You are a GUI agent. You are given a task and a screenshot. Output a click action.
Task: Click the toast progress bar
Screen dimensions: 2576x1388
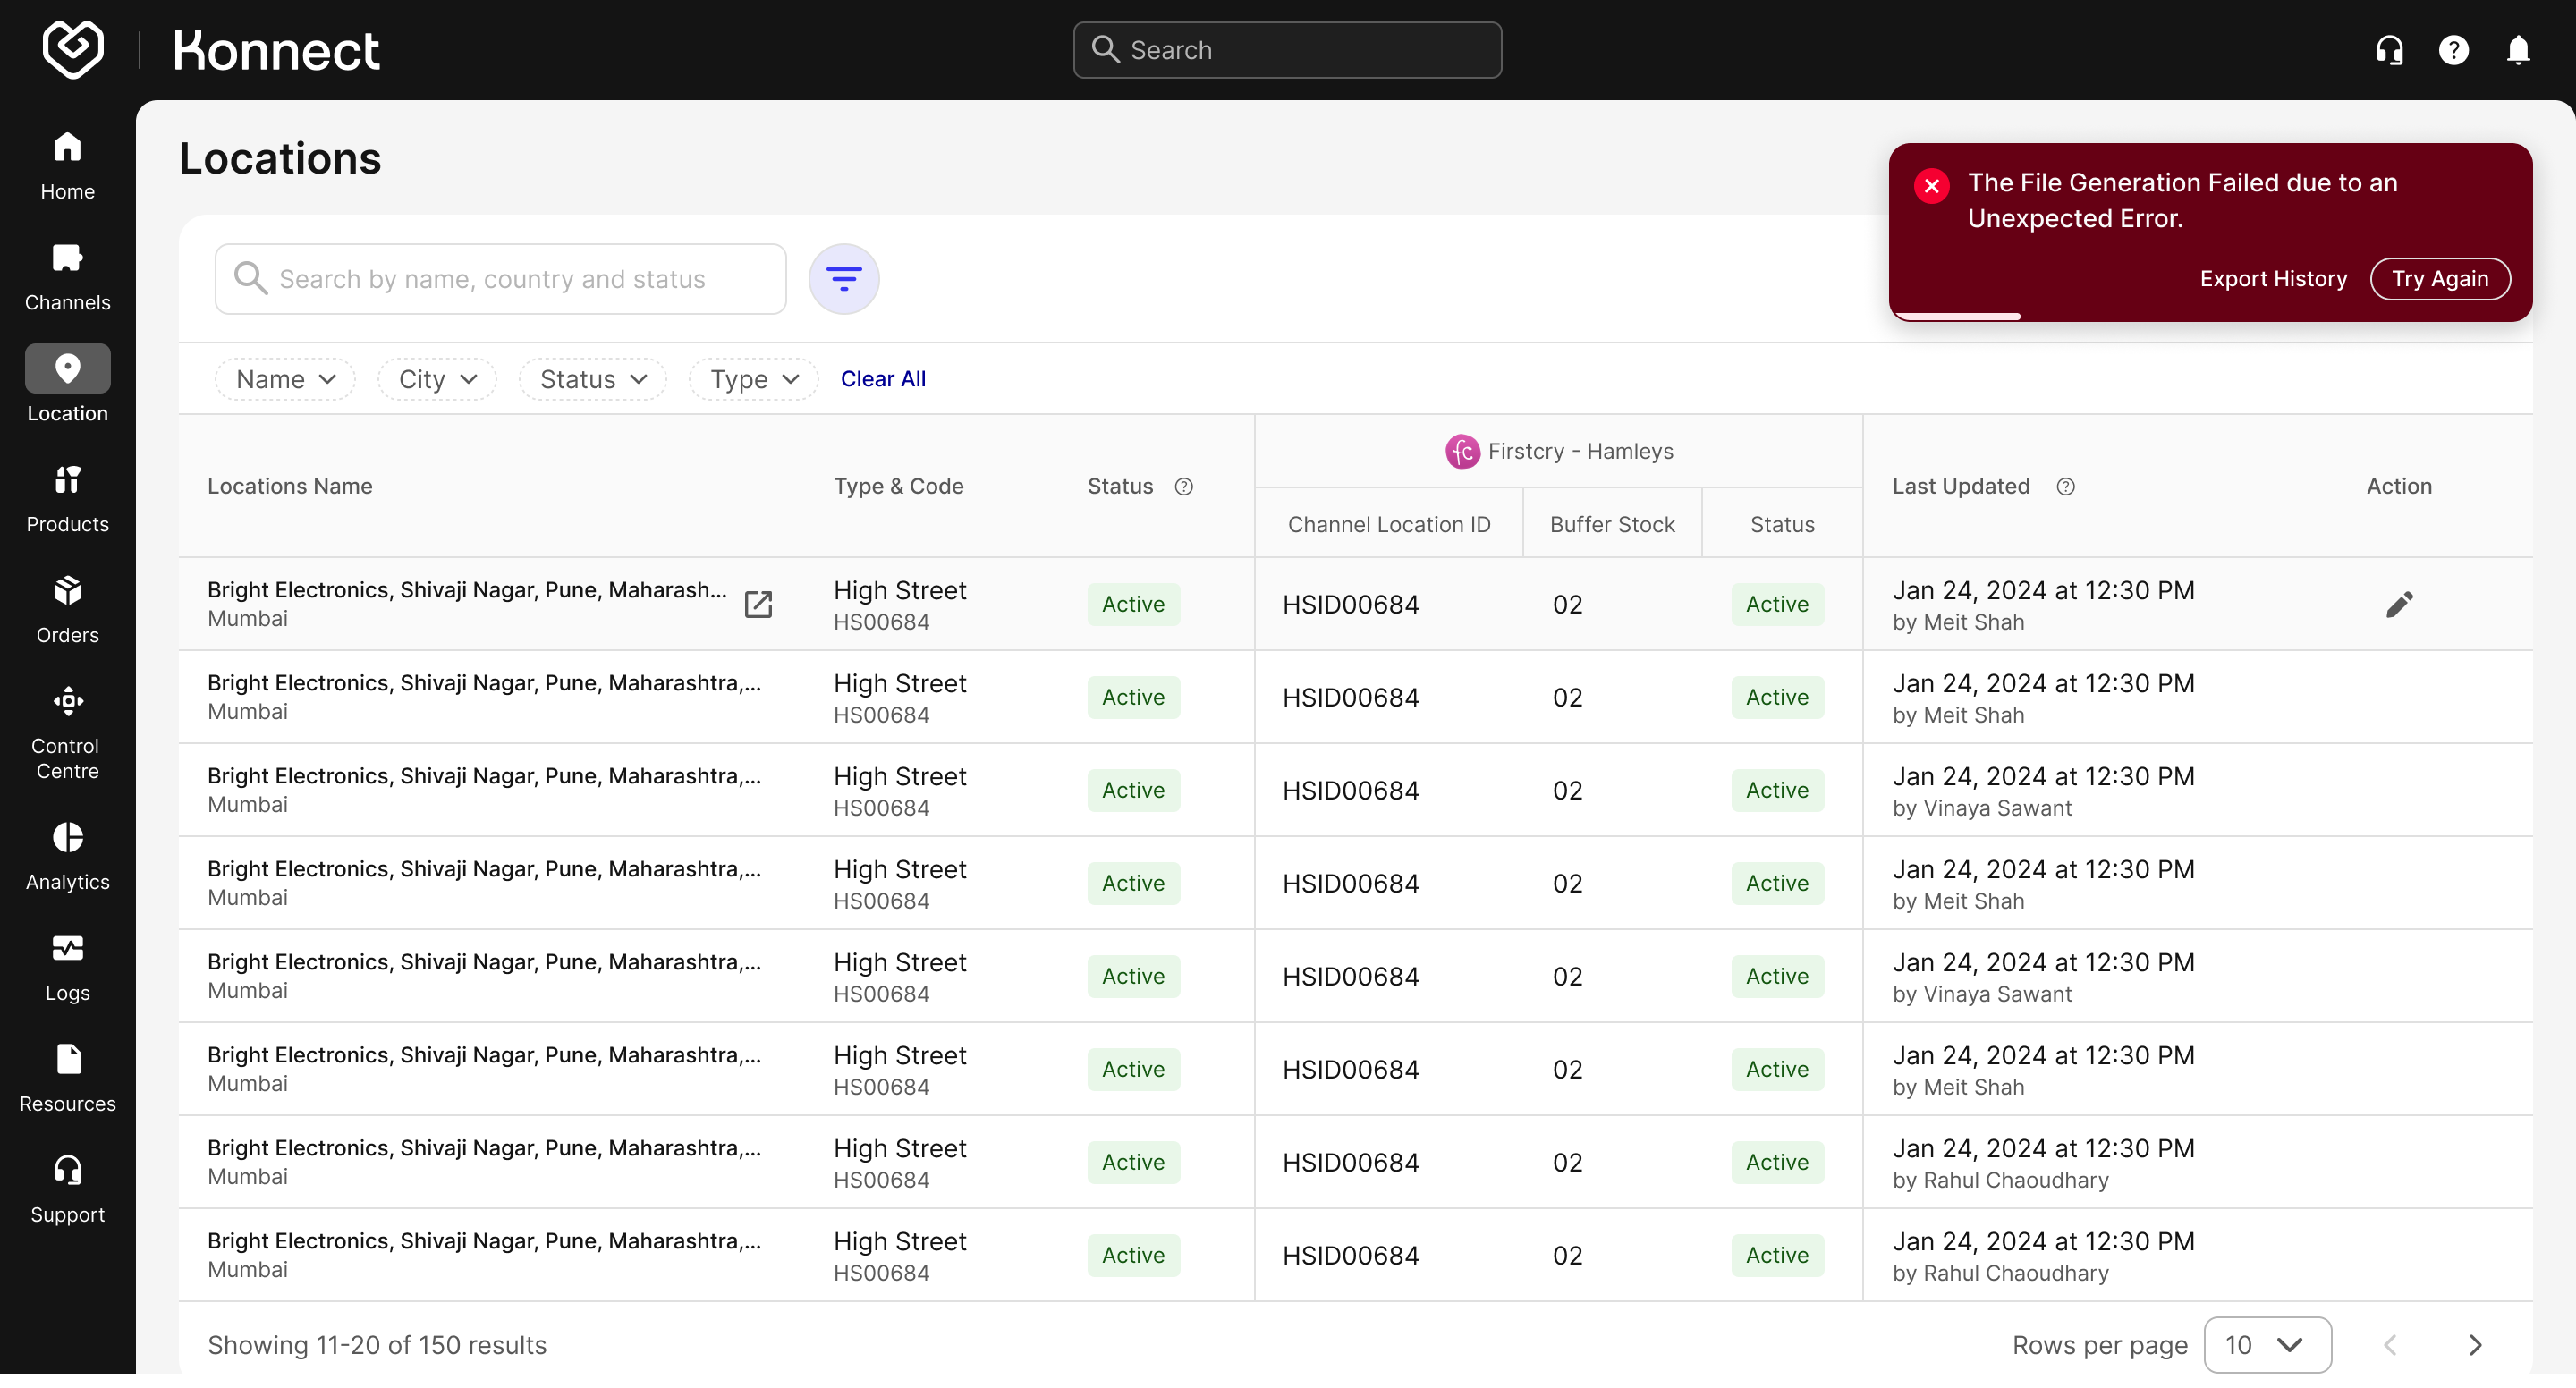[1958, 317]
